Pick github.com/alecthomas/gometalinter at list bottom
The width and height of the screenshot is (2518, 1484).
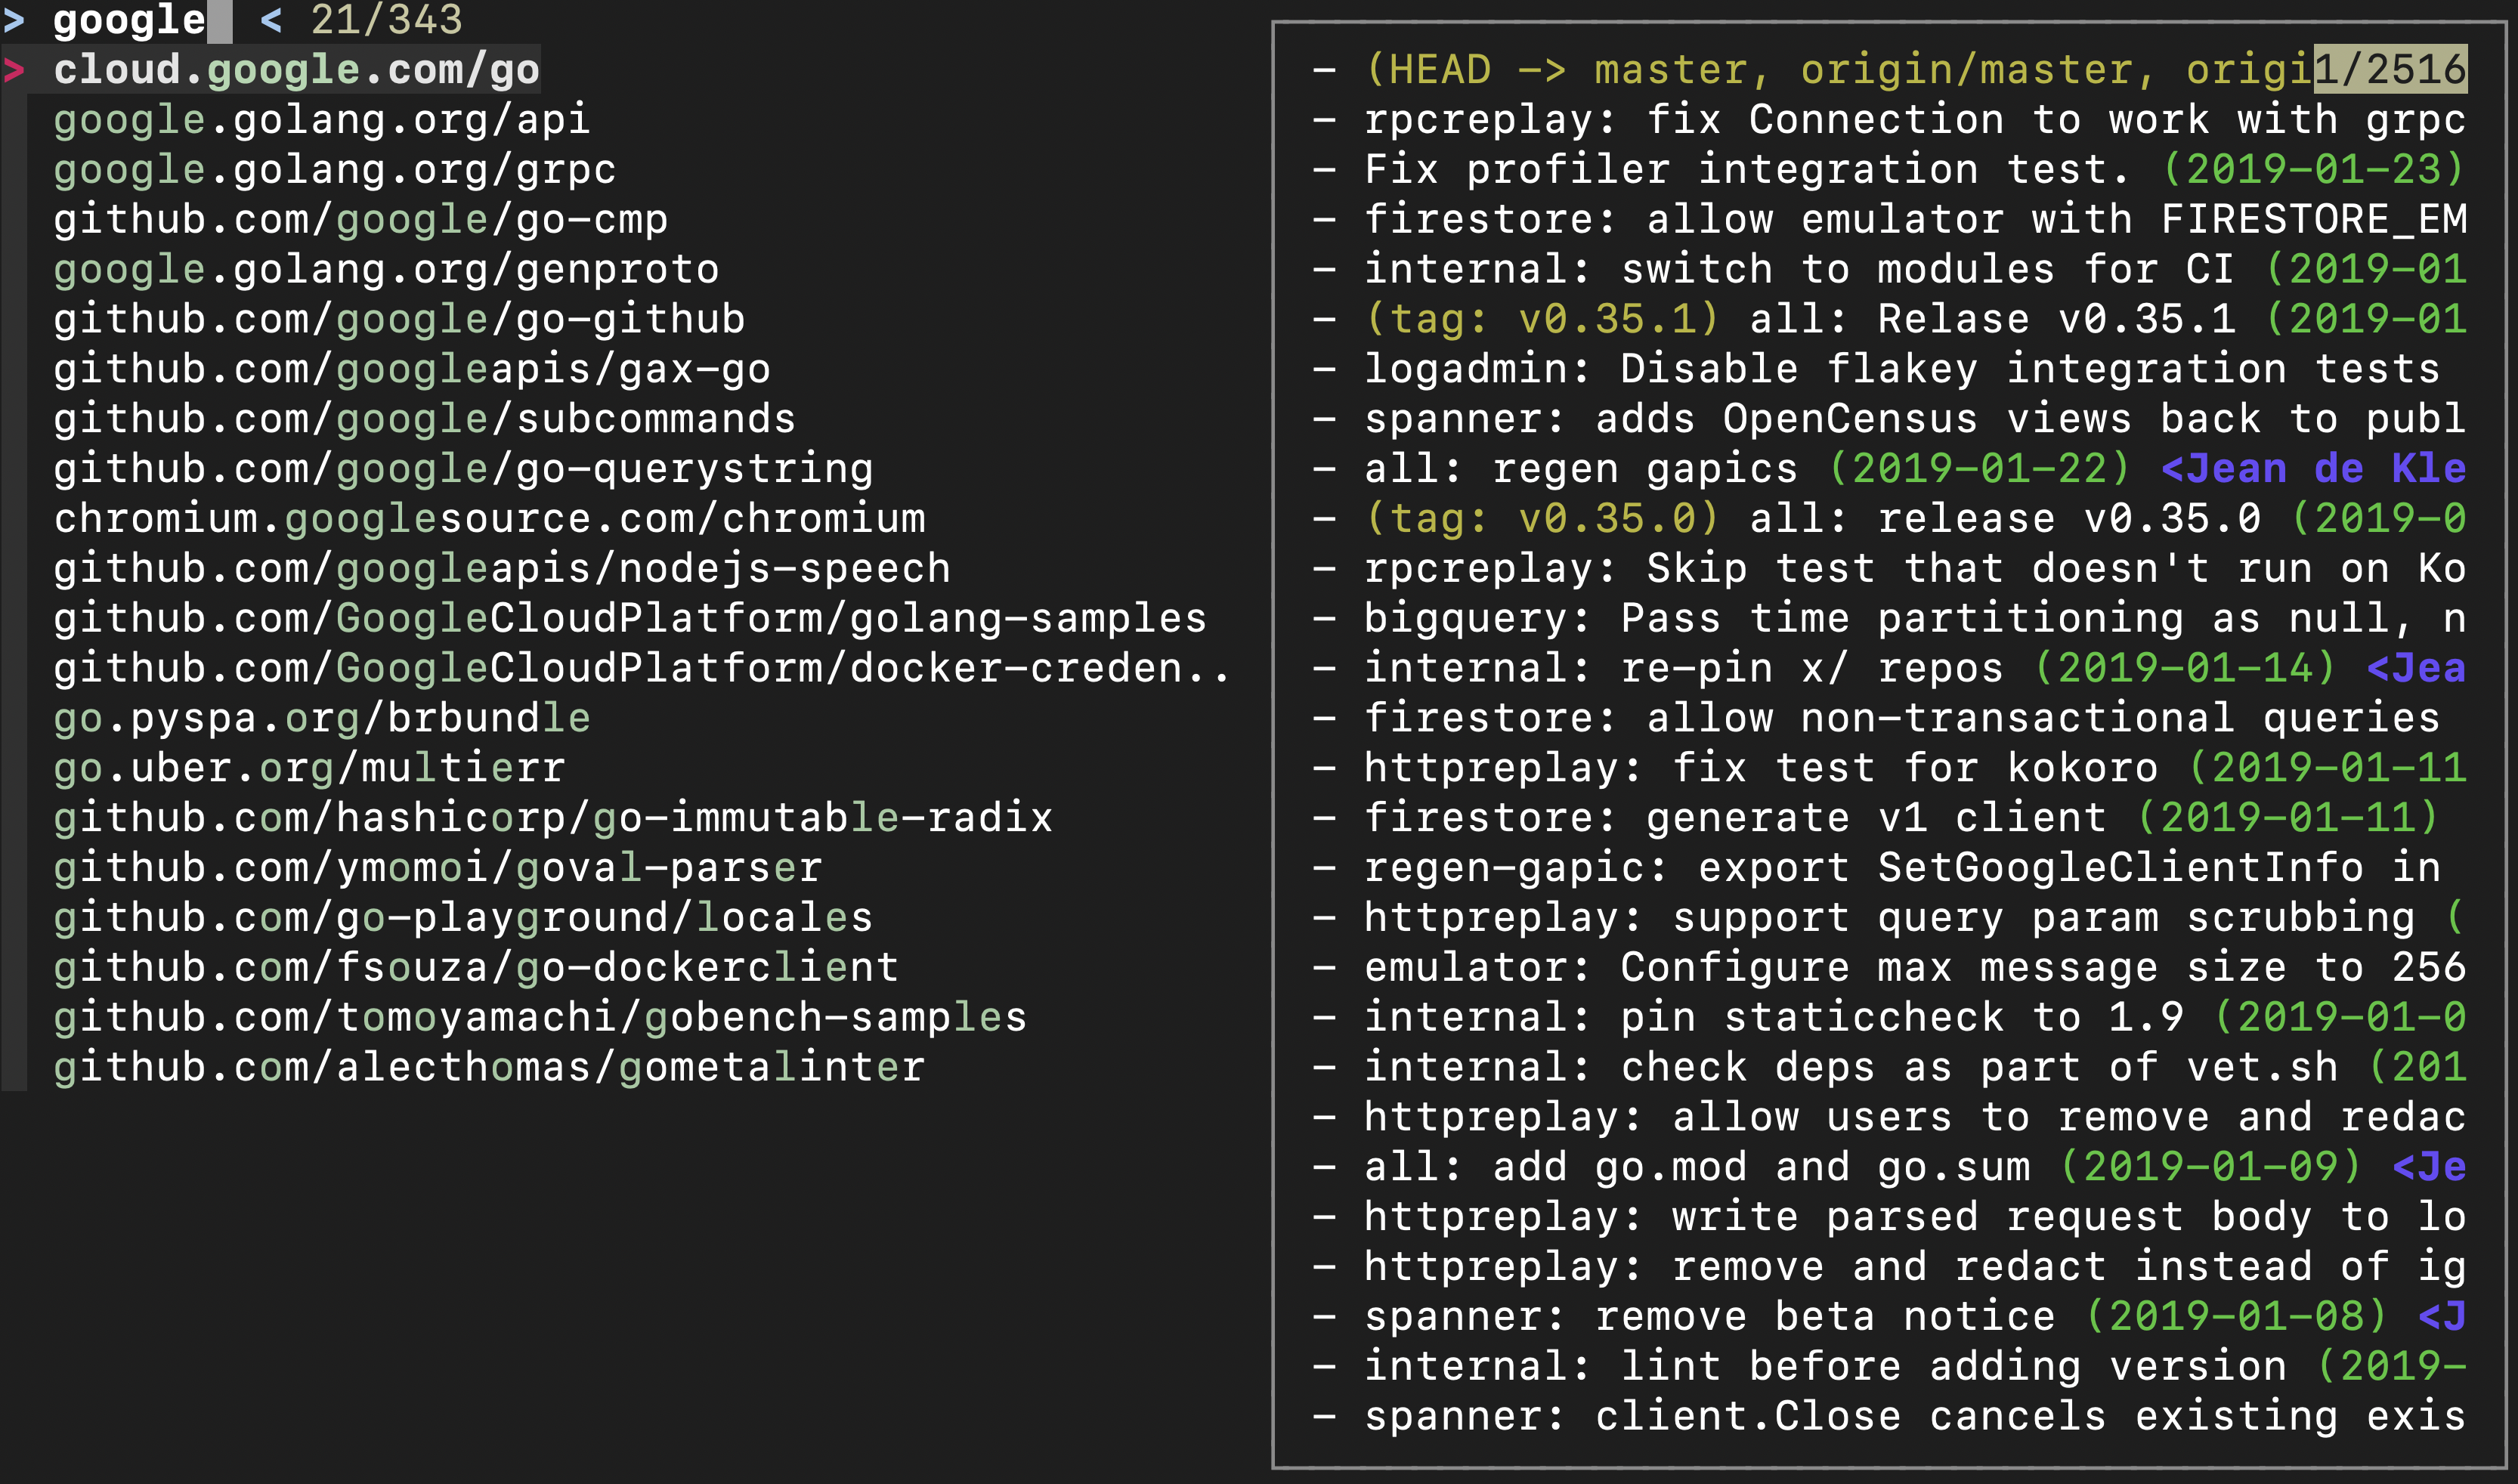[x=489, y=1067]
